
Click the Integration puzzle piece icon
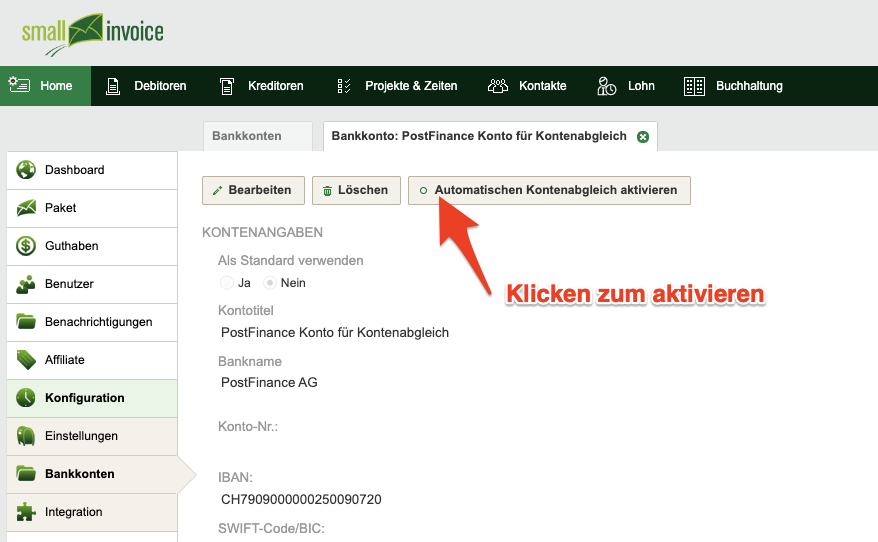26,512
